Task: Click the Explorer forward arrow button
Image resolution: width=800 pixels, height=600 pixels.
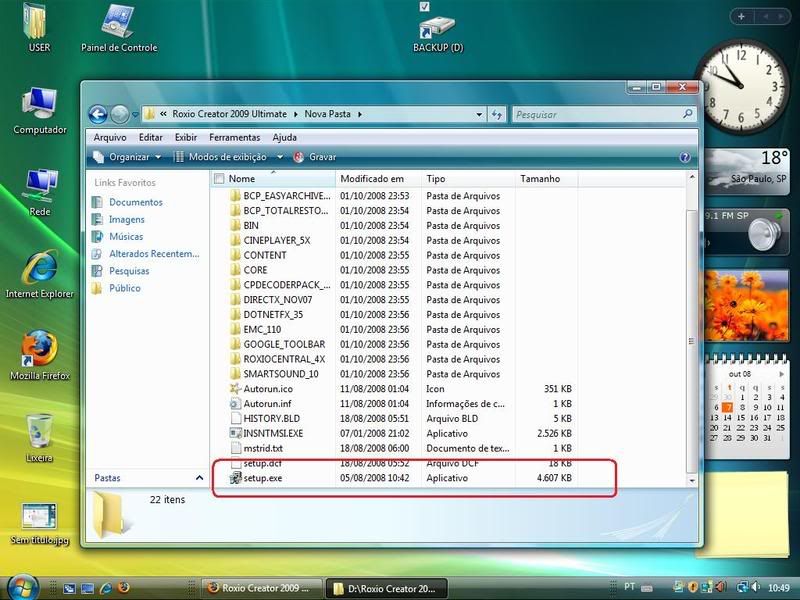Action: pos(119,114)
